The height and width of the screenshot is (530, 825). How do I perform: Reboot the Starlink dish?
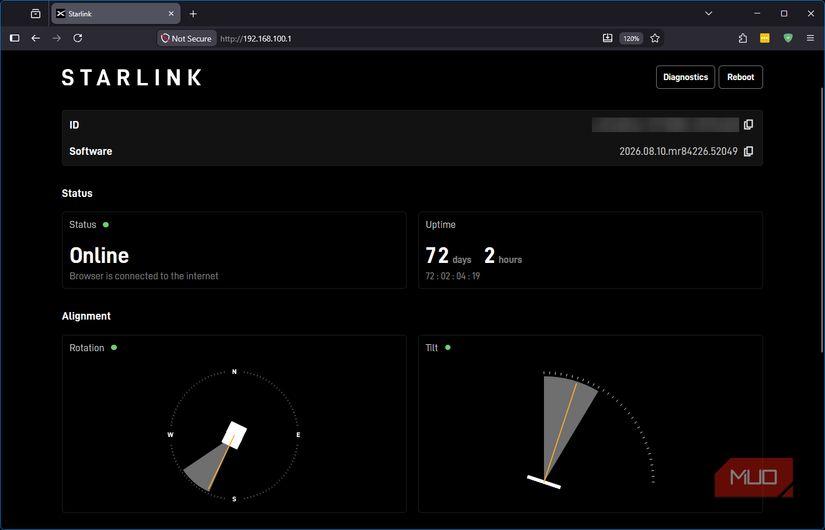(740, 77)
